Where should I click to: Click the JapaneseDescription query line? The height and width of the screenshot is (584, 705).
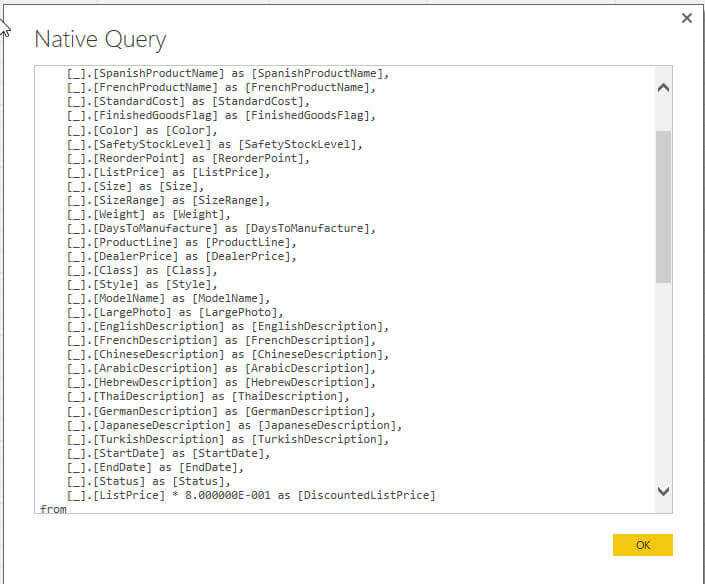click(234, 425)
